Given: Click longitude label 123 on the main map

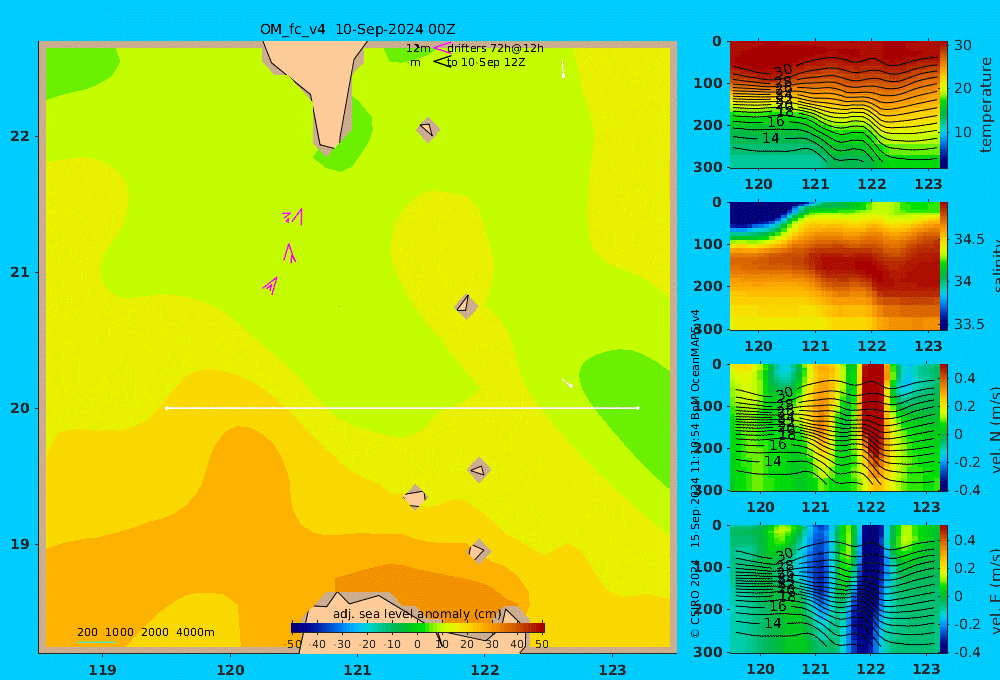Looking at the screenshot, I should point(613,670).
